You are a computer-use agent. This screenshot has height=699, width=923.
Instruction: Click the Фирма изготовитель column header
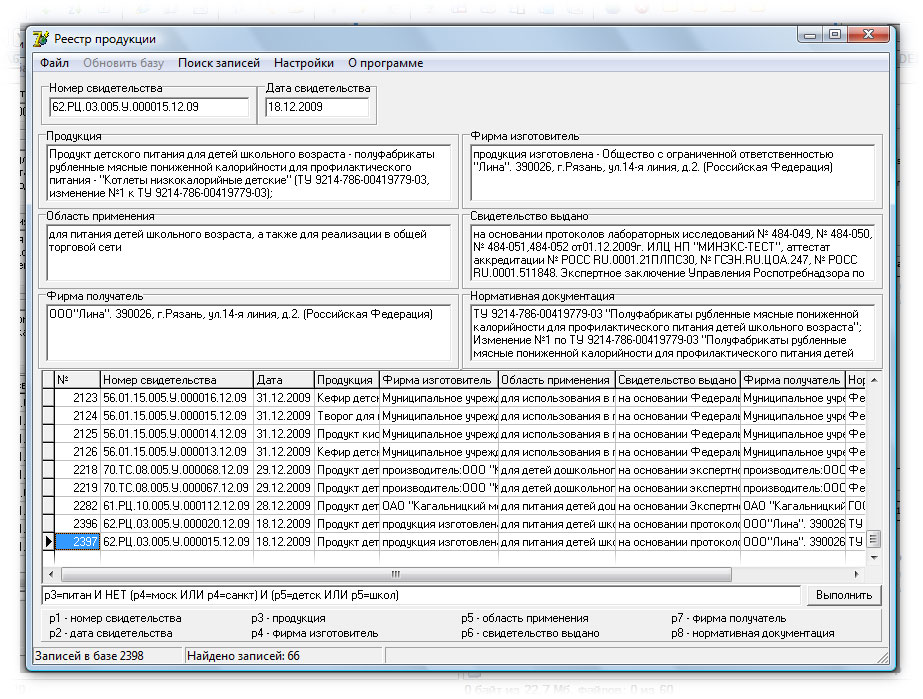437,380
